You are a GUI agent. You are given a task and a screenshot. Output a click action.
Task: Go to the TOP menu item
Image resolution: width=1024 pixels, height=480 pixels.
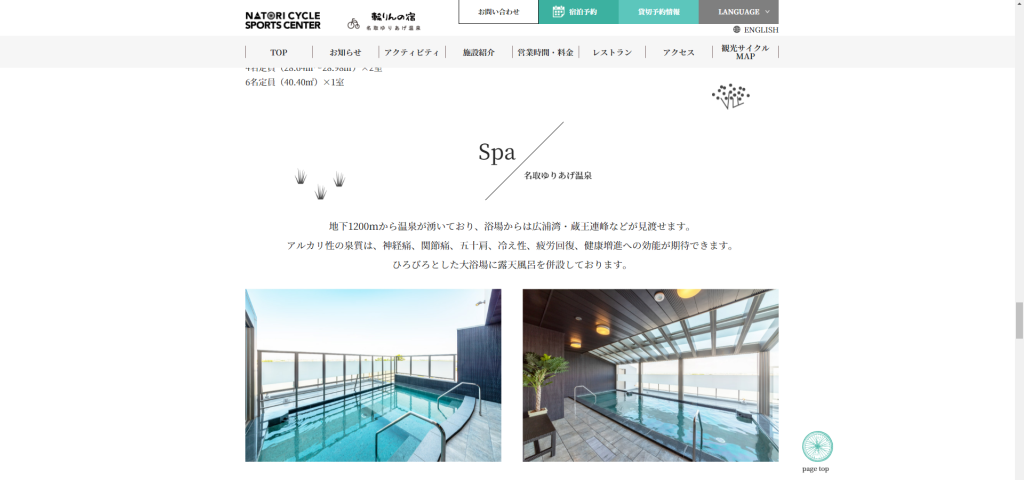[279, 52]
